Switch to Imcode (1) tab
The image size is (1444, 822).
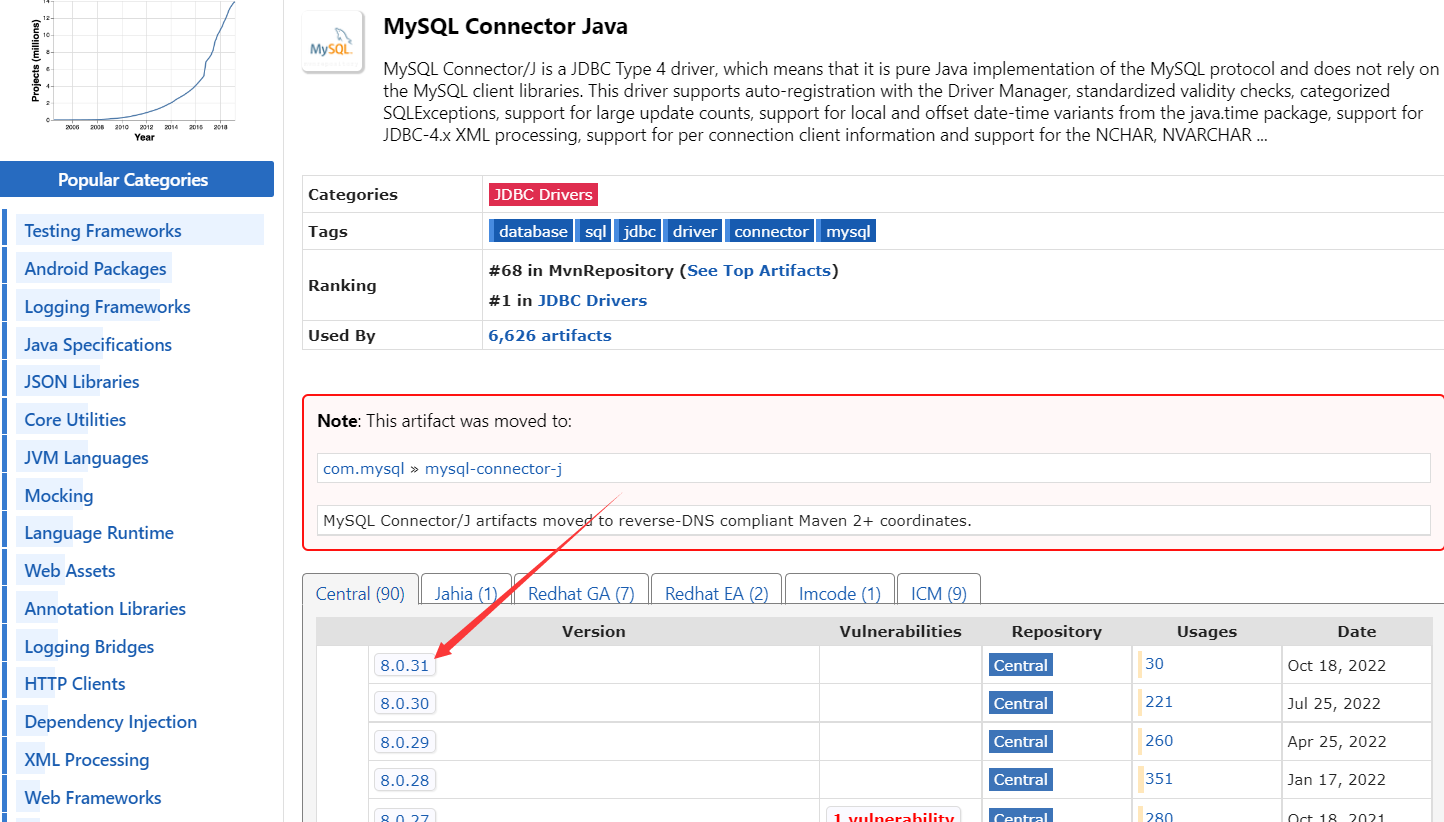coord(840,594)
